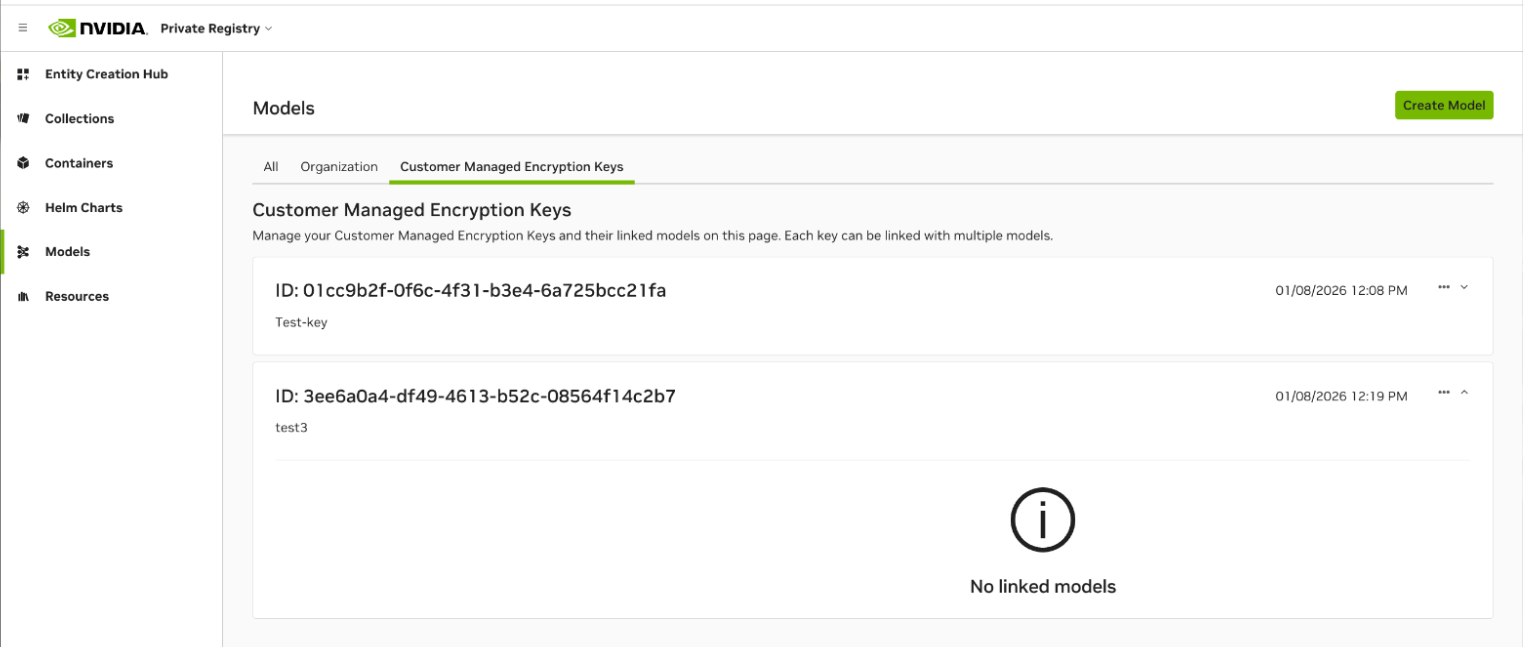Open the Organization tab
1523x647 pixels.
click(x=338, y=166)
